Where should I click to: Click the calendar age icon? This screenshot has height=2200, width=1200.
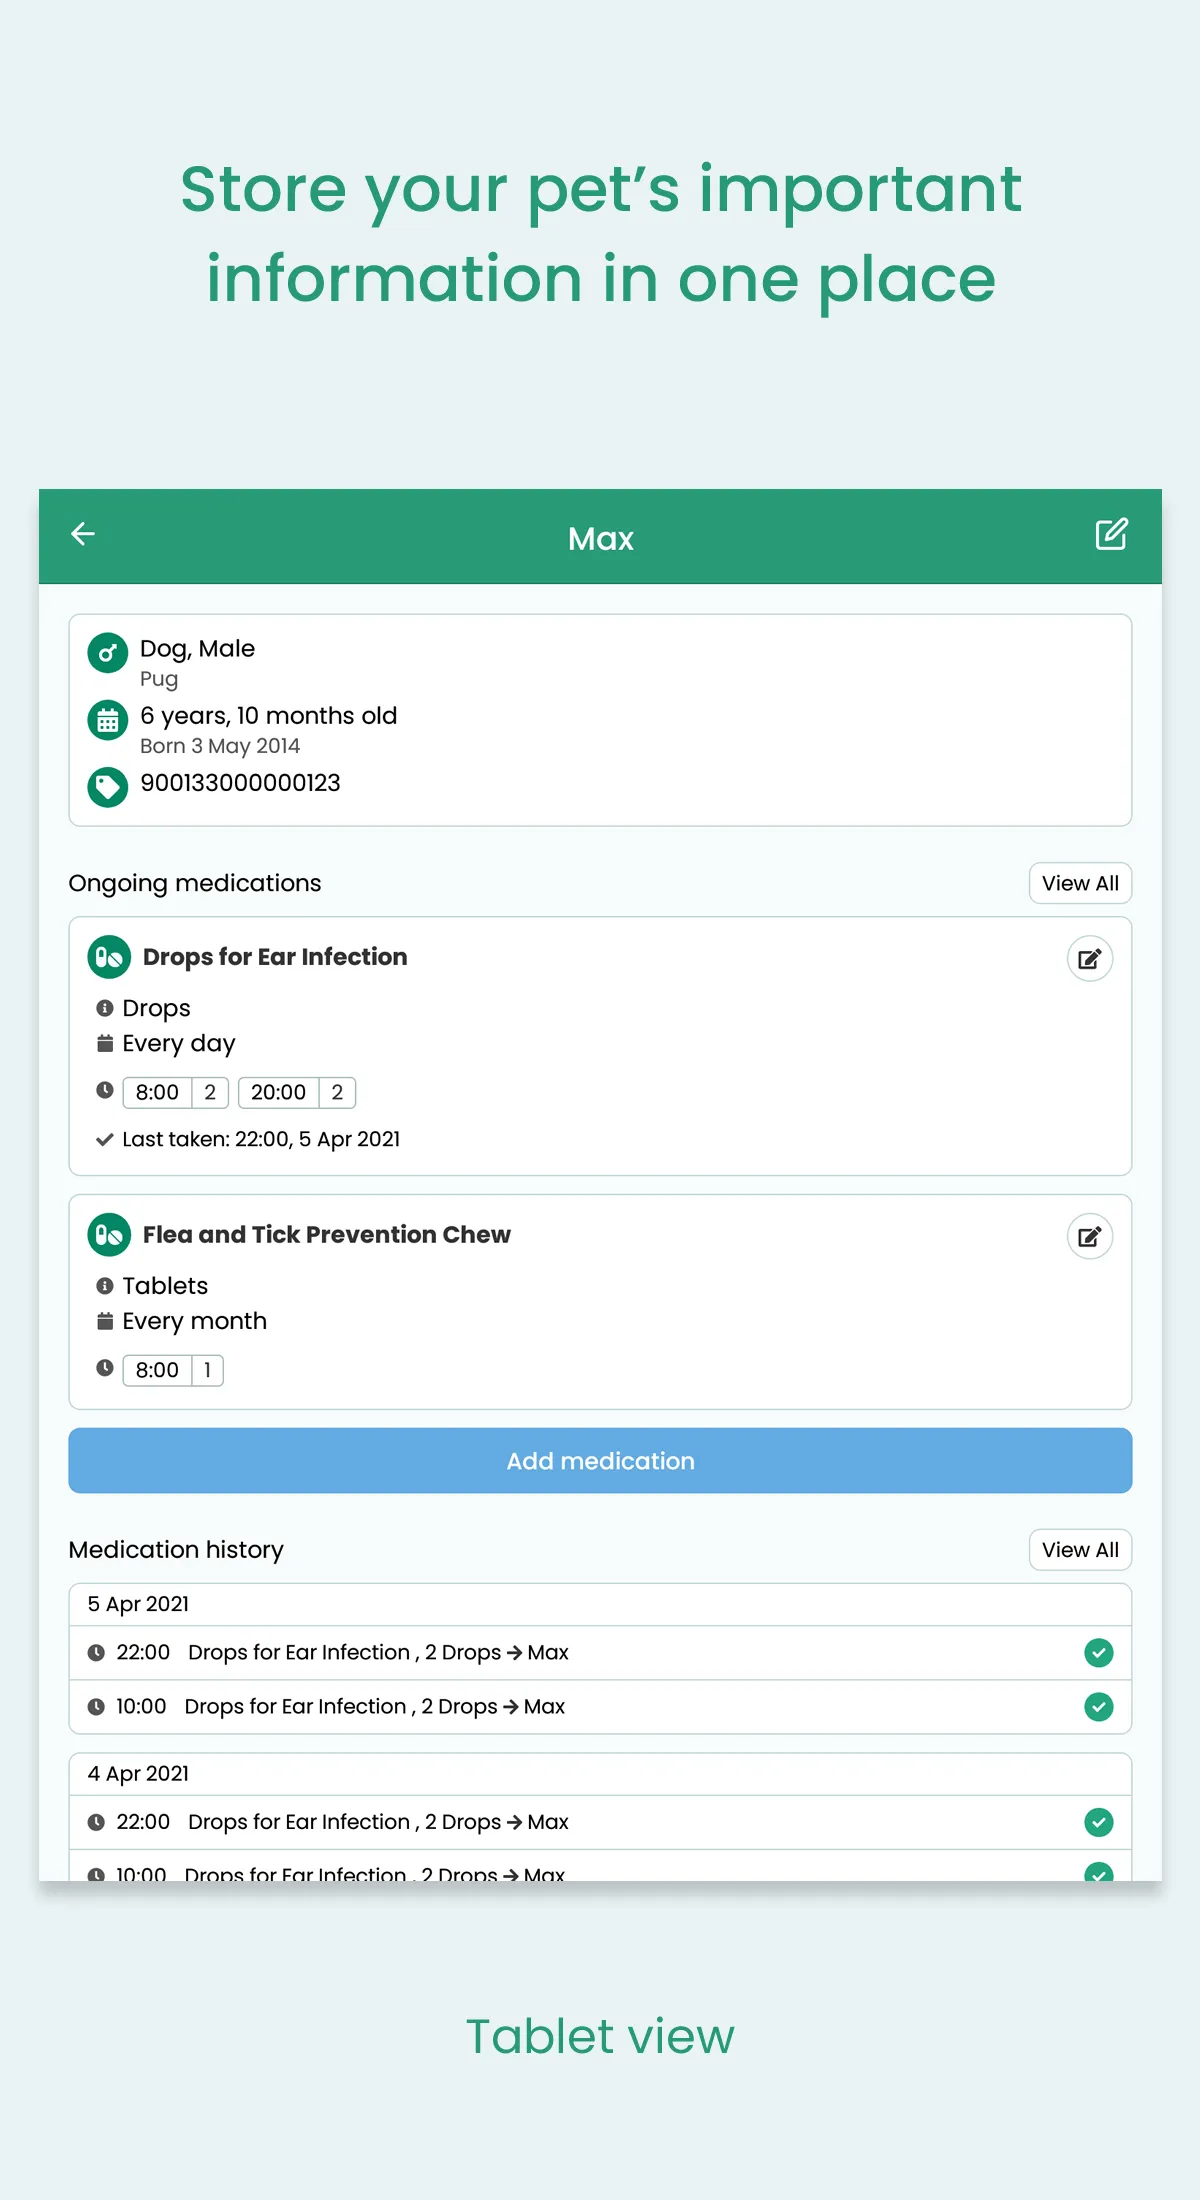pyautogui.click(x=108, y=720)
